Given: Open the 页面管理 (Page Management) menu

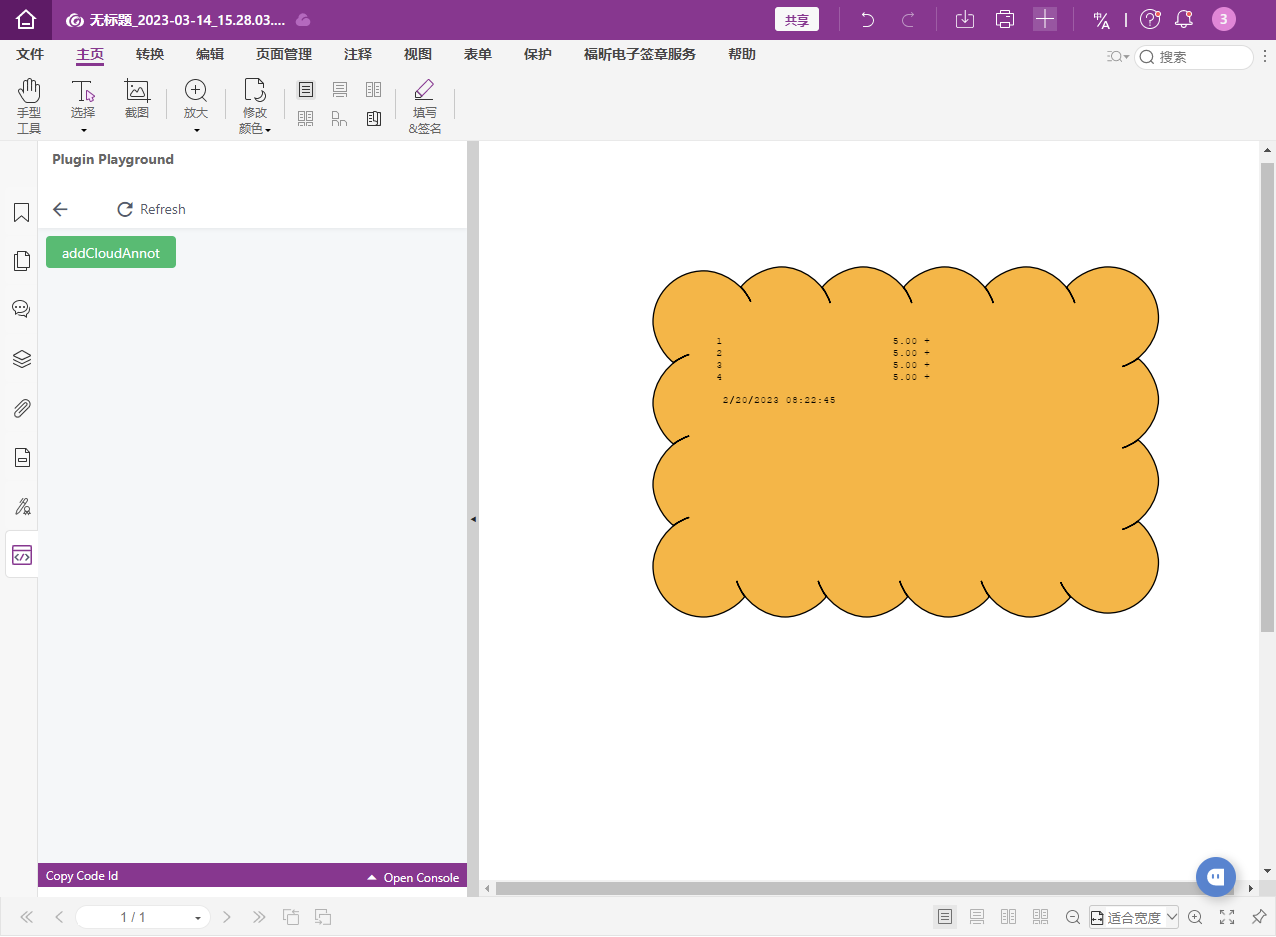Looking at the screenshot, I should pyautogui.click(x=283, y=55).
